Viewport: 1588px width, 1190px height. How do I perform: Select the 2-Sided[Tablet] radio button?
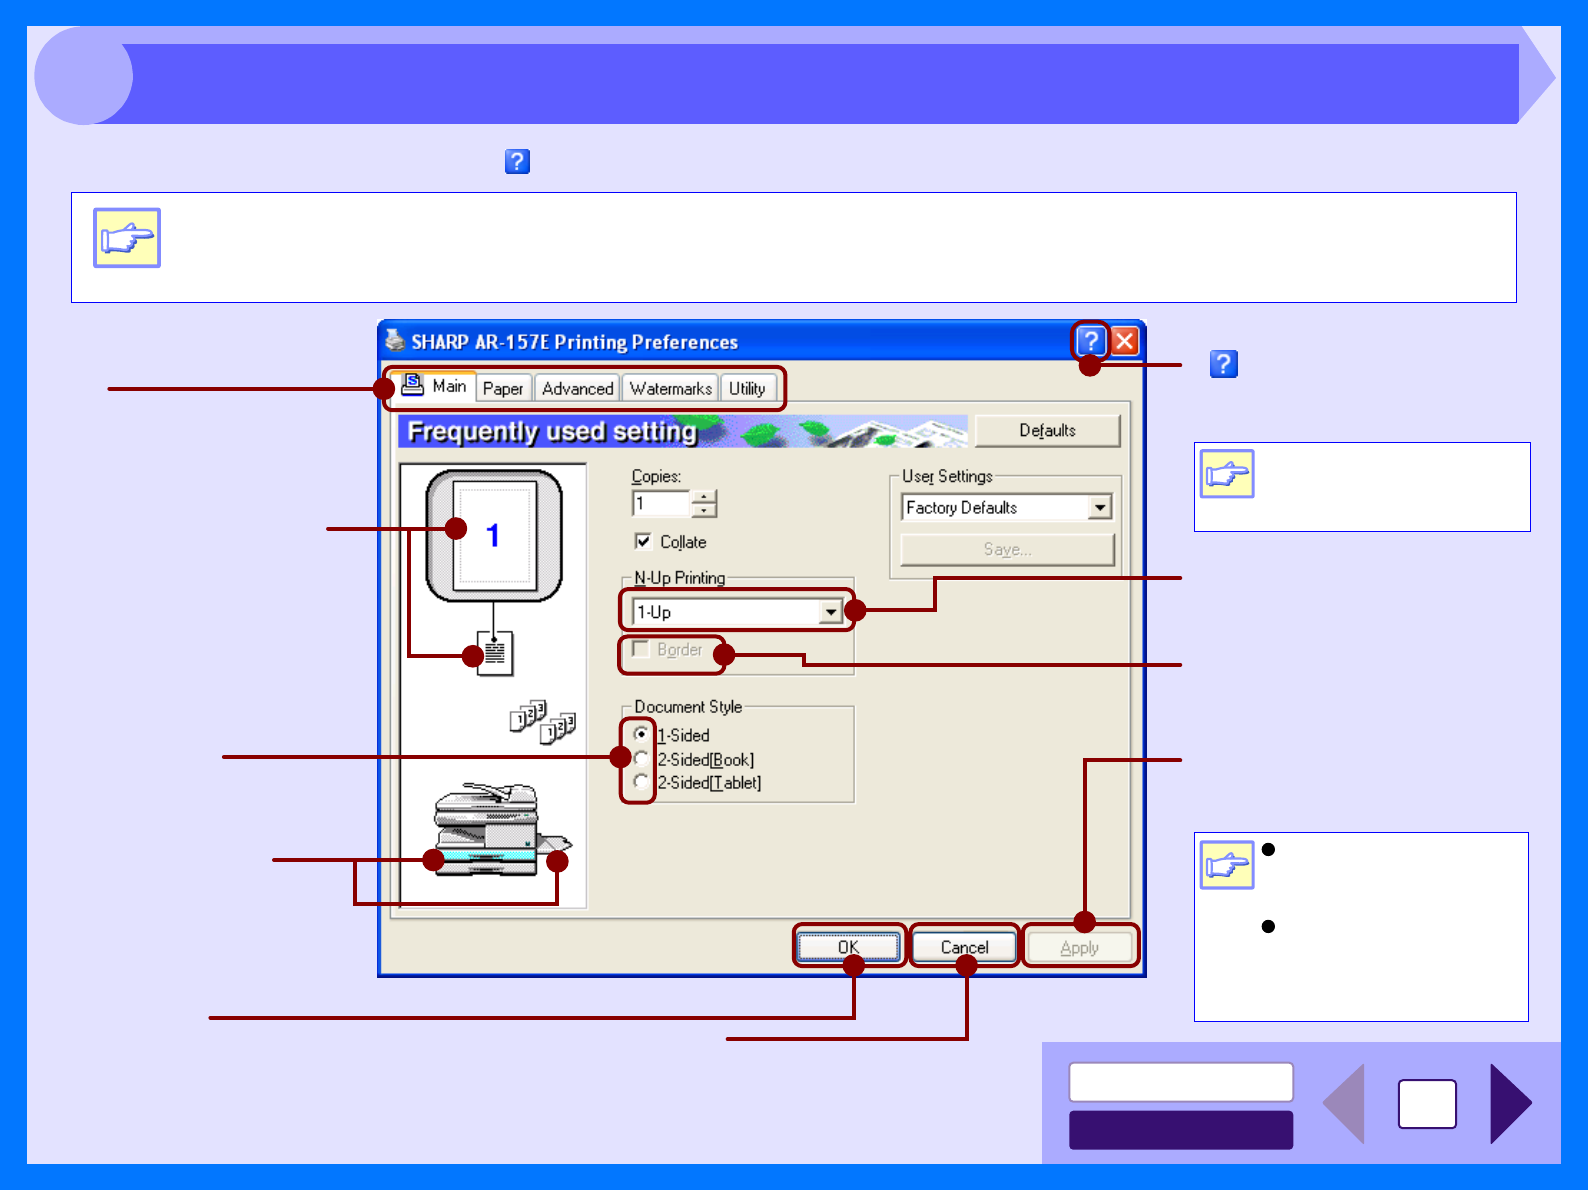(641, 781)
